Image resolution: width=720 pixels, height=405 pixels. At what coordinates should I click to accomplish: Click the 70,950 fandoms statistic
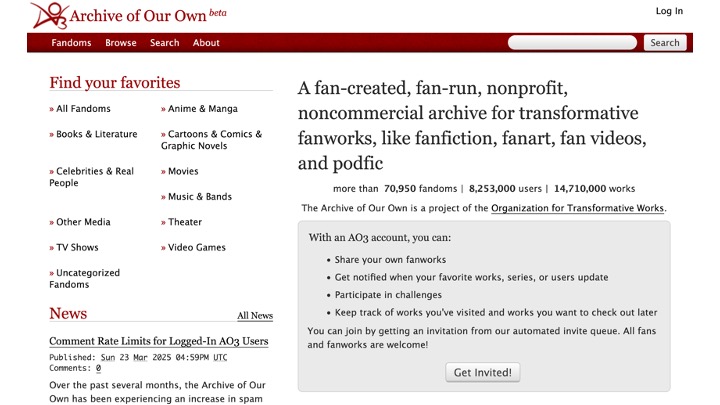(x=420, y=189)
